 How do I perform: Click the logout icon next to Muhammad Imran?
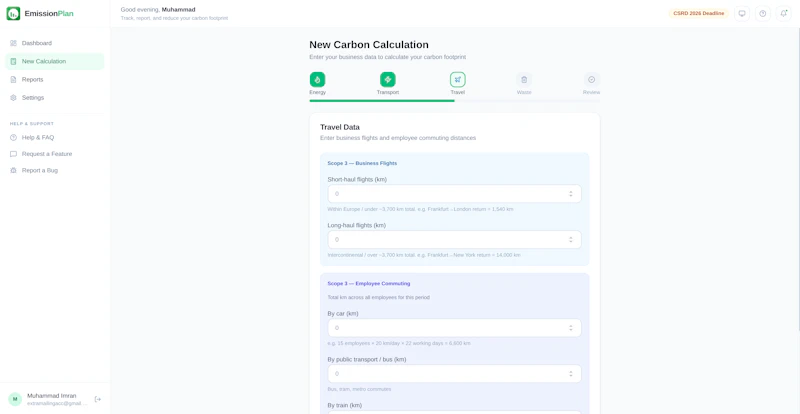click(x=98, y=399)
